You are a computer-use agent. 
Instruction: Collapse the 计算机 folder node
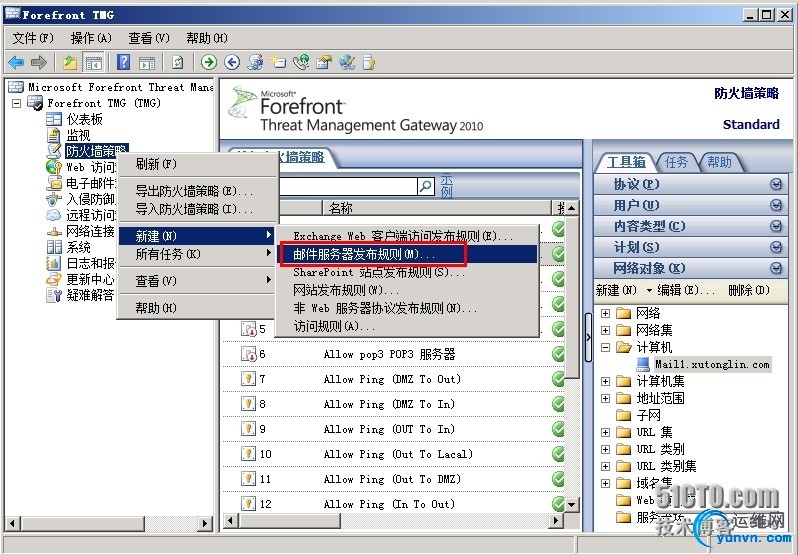click(x=605, y=347)
